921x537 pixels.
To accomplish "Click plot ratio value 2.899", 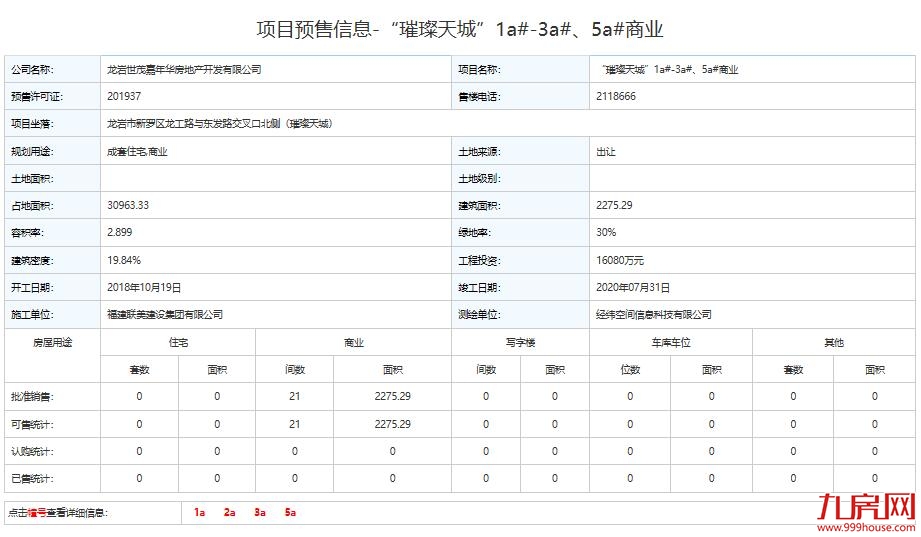I will [x=119, y=232].
